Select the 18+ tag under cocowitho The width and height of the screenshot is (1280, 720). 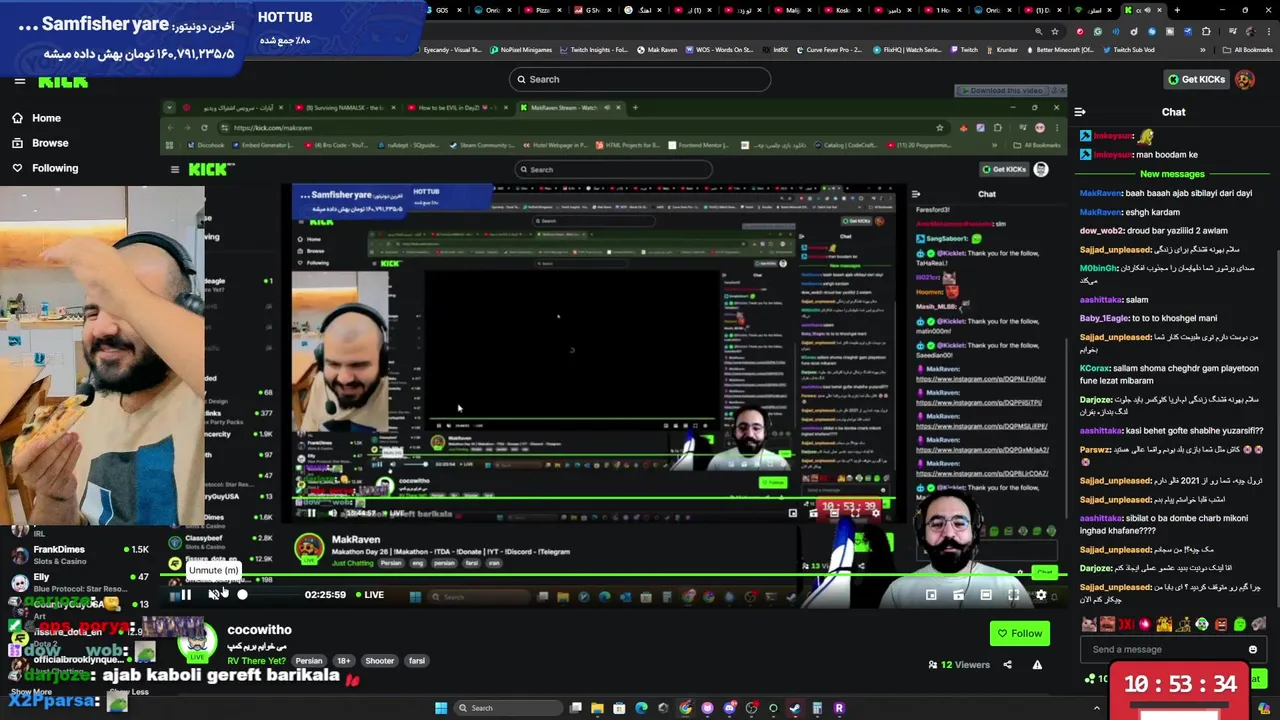point(344,661)
